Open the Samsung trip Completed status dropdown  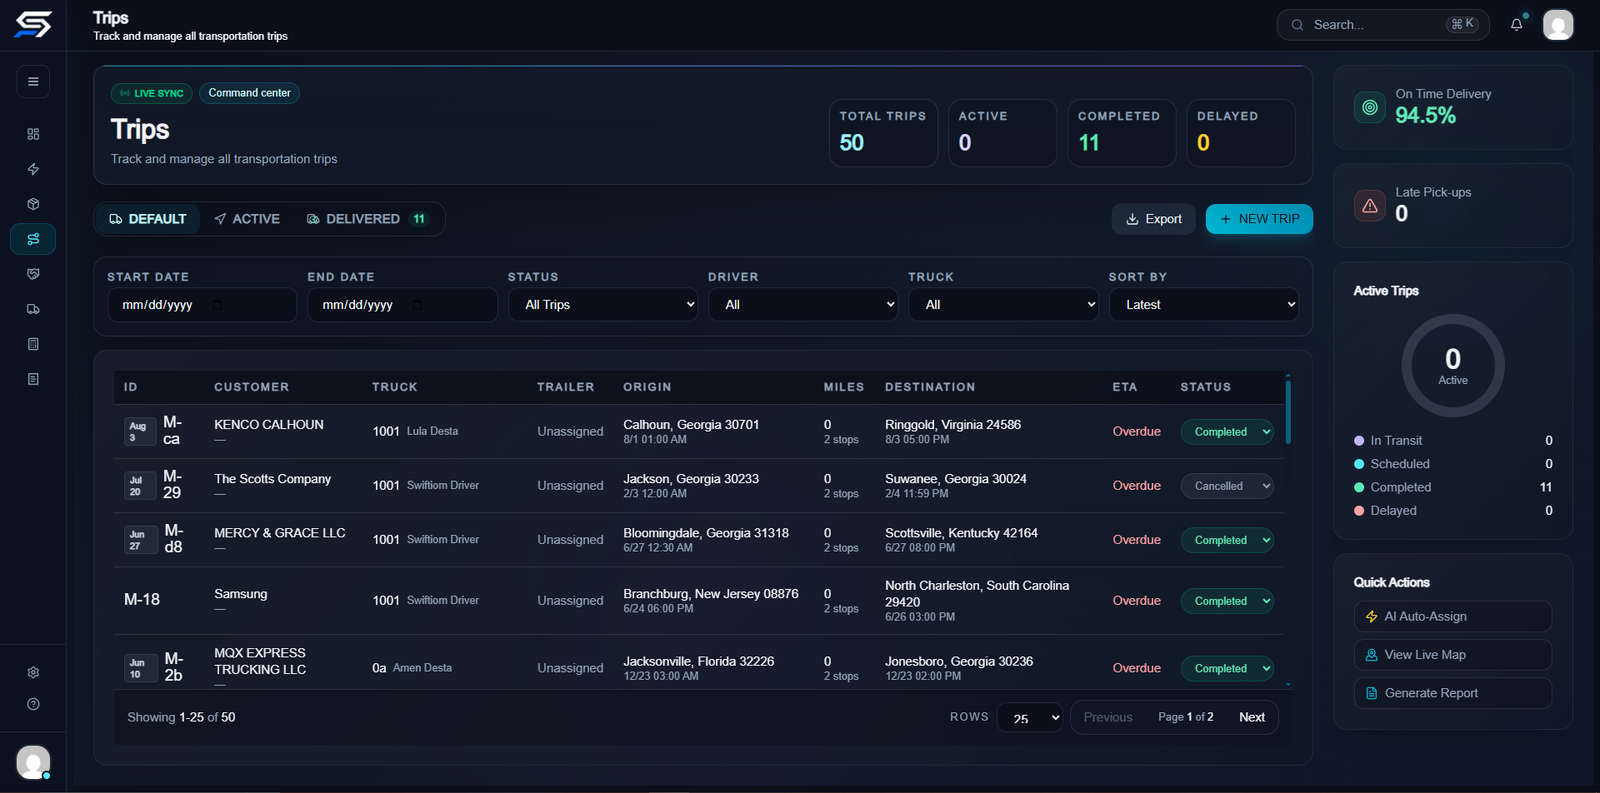tap(1227, 601)
